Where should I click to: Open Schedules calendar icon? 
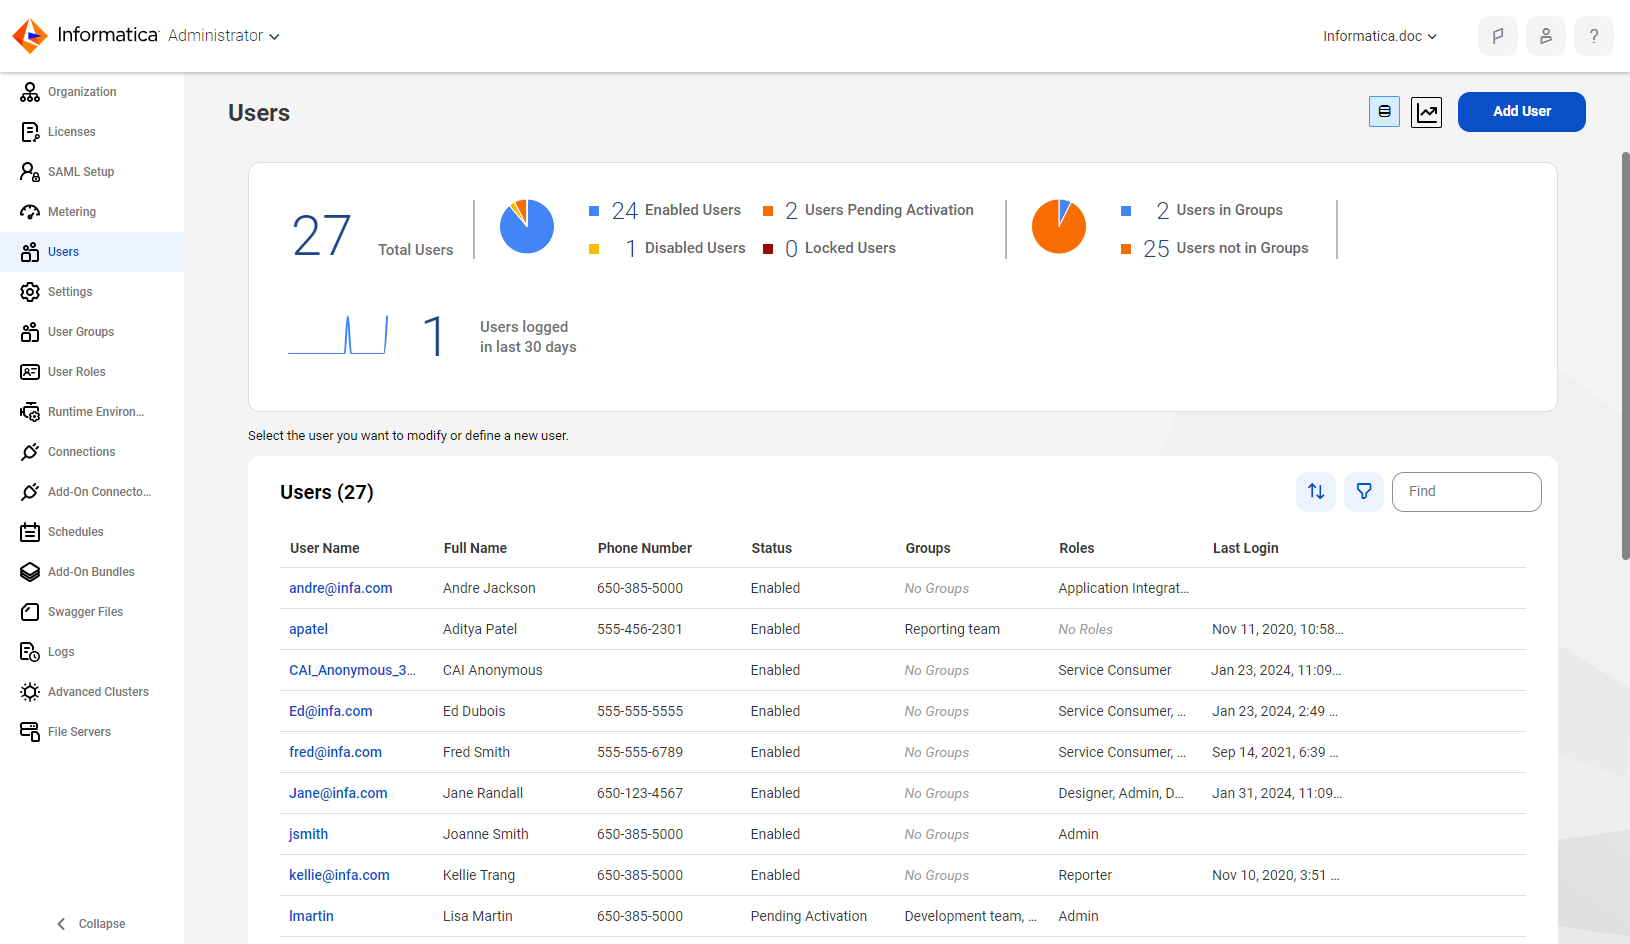(x=30, y=532)
